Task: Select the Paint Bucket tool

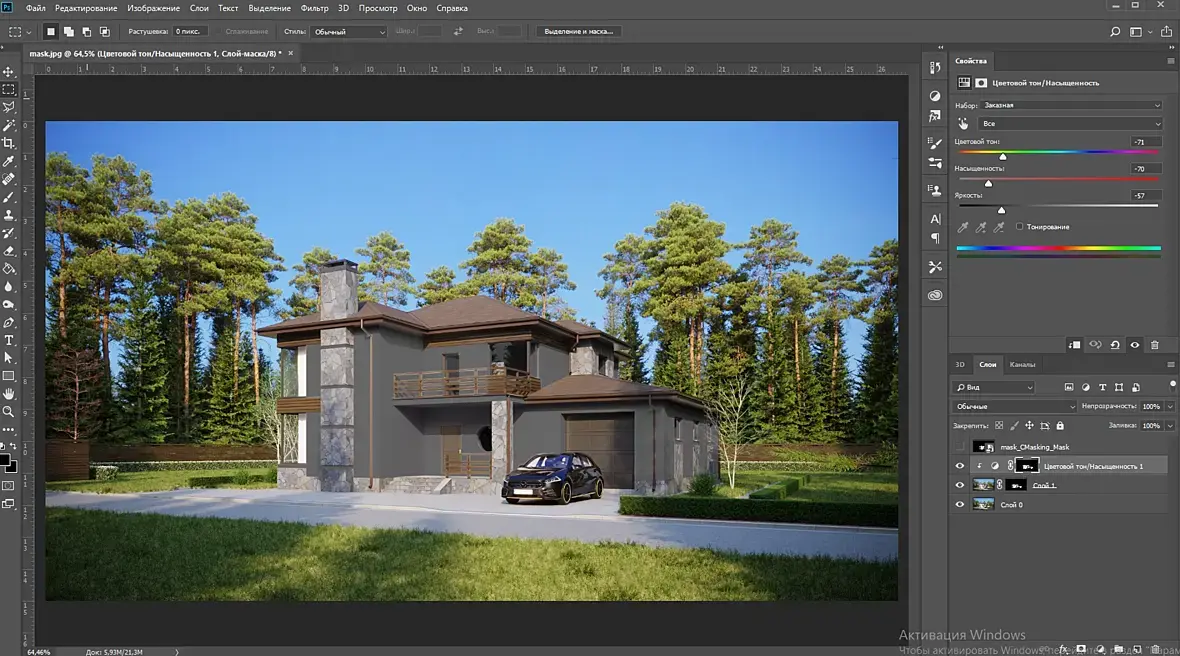Action: (9, 269)
